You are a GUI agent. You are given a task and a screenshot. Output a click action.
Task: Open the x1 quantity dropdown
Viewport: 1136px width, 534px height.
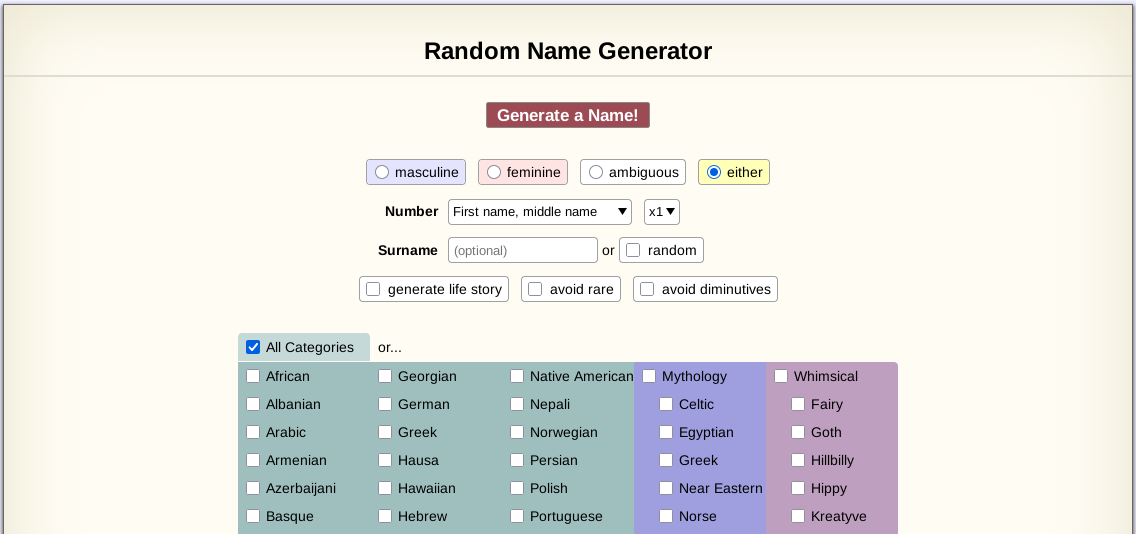pos(662,211)
